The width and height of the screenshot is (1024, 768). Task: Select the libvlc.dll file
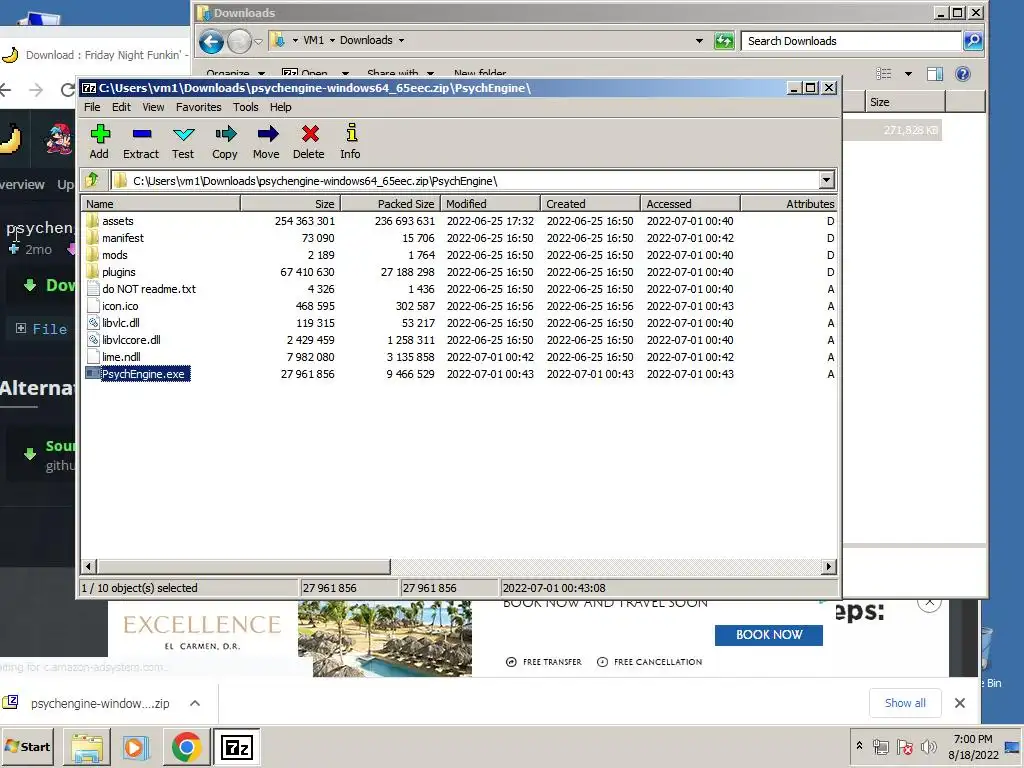pyautogui.click(x=120, y=323)
